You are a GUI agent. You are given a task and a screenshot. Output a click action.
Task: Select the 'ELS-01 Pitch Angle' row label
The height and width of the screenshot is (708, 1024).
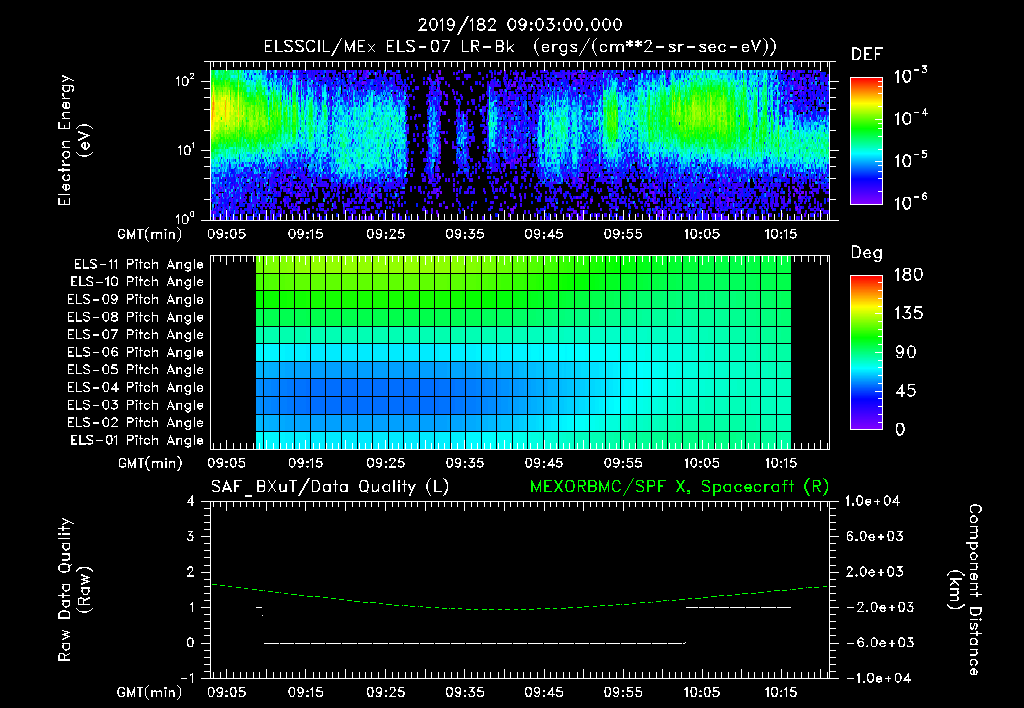click(x=136, y=440)
